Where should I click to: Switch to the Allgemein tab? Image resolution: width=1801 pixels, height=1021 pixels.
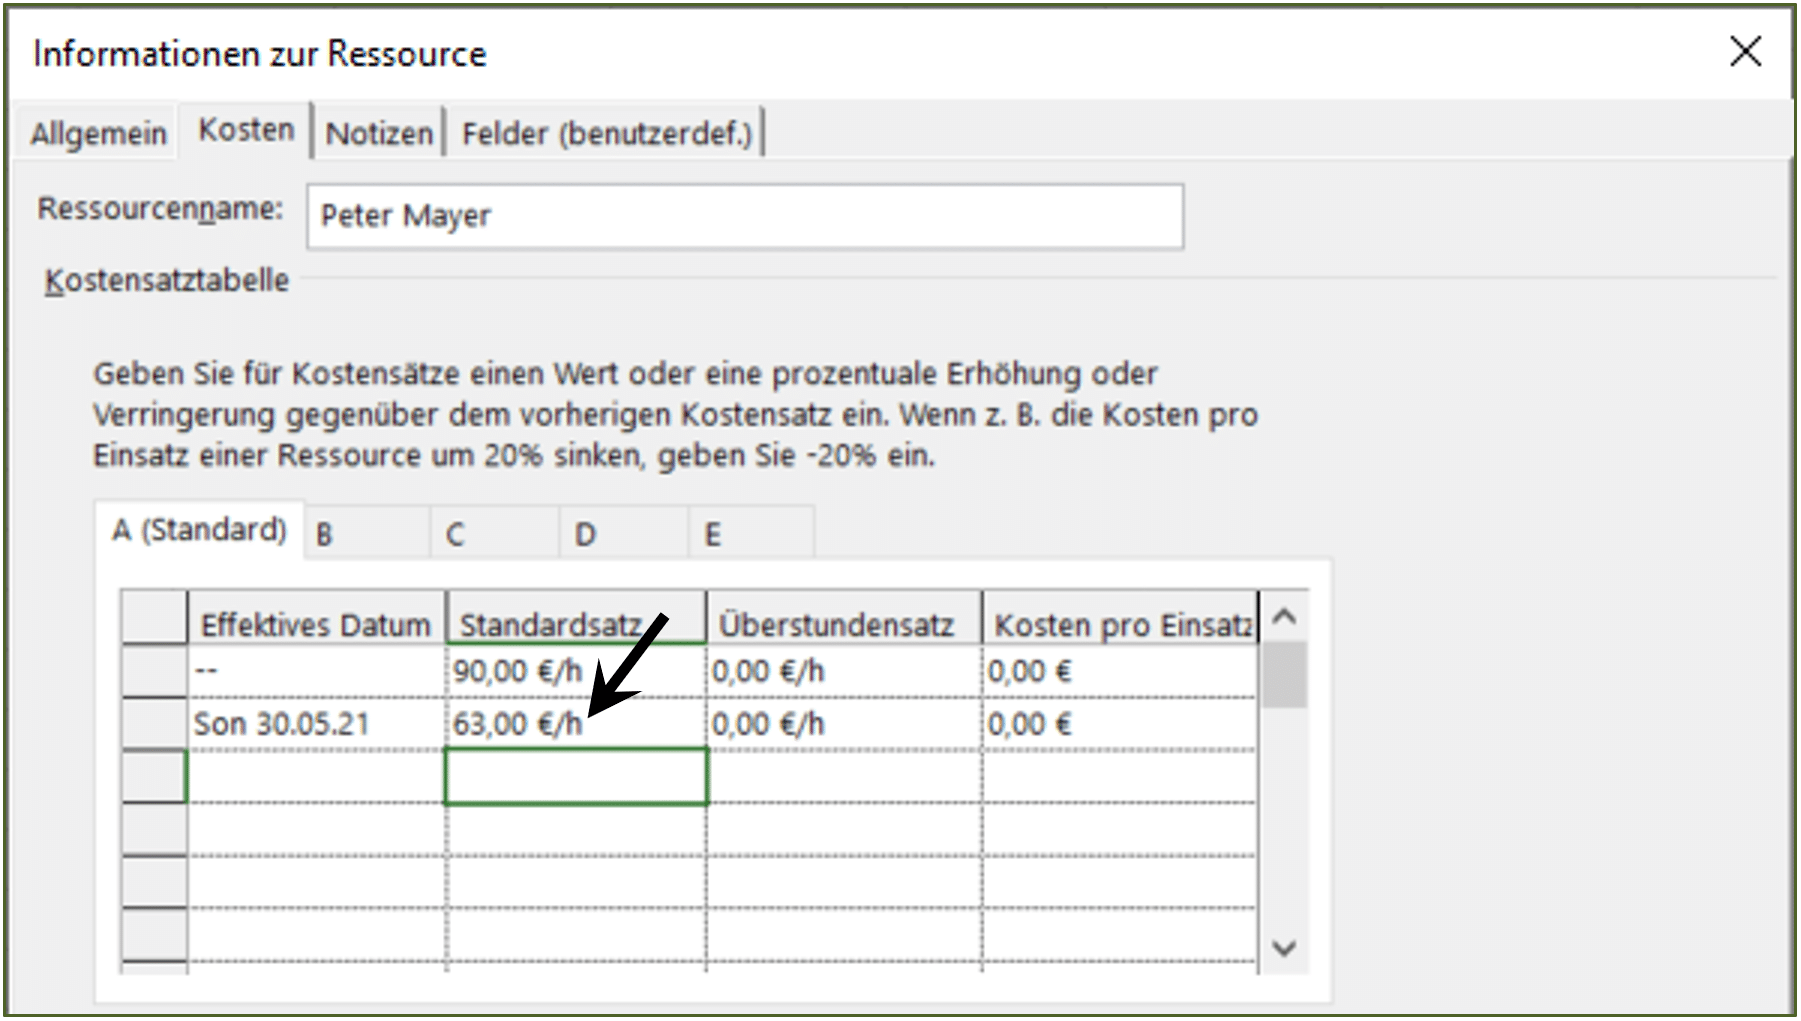98,133
